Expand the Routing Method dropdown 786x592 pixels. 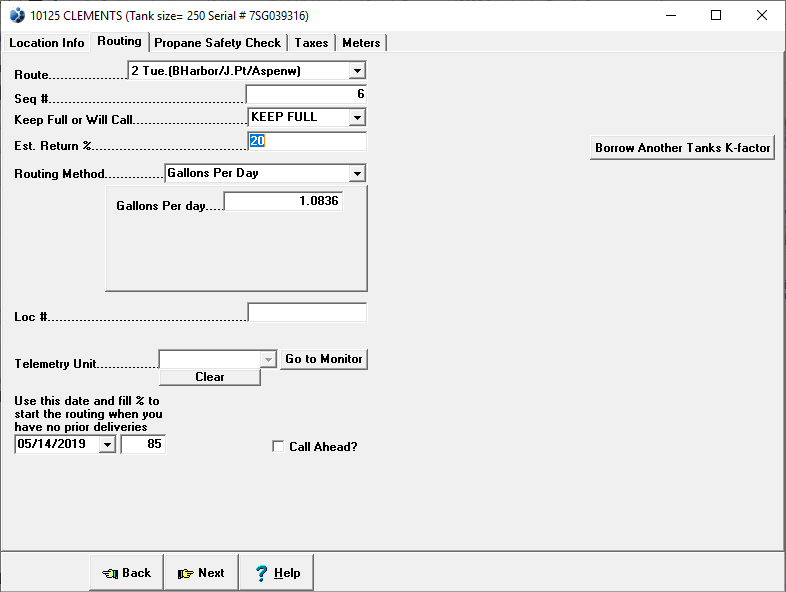[x=357, y=174]
